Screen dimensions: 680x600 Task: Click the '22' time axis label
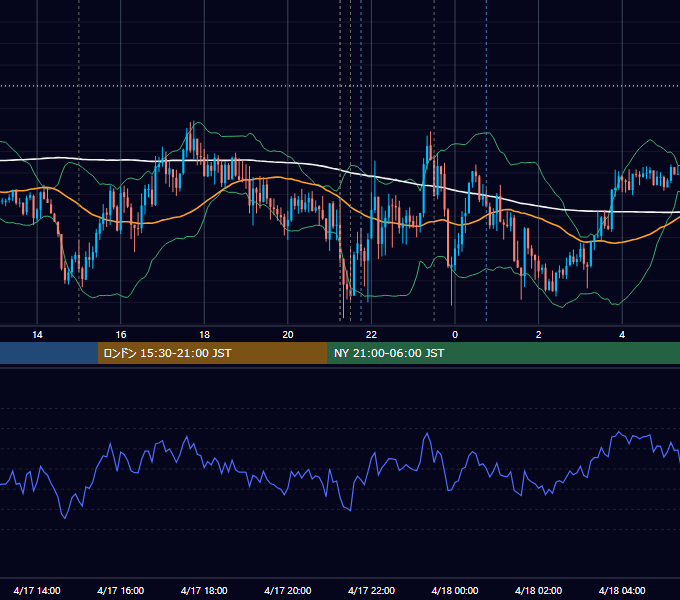pos(371,335)
